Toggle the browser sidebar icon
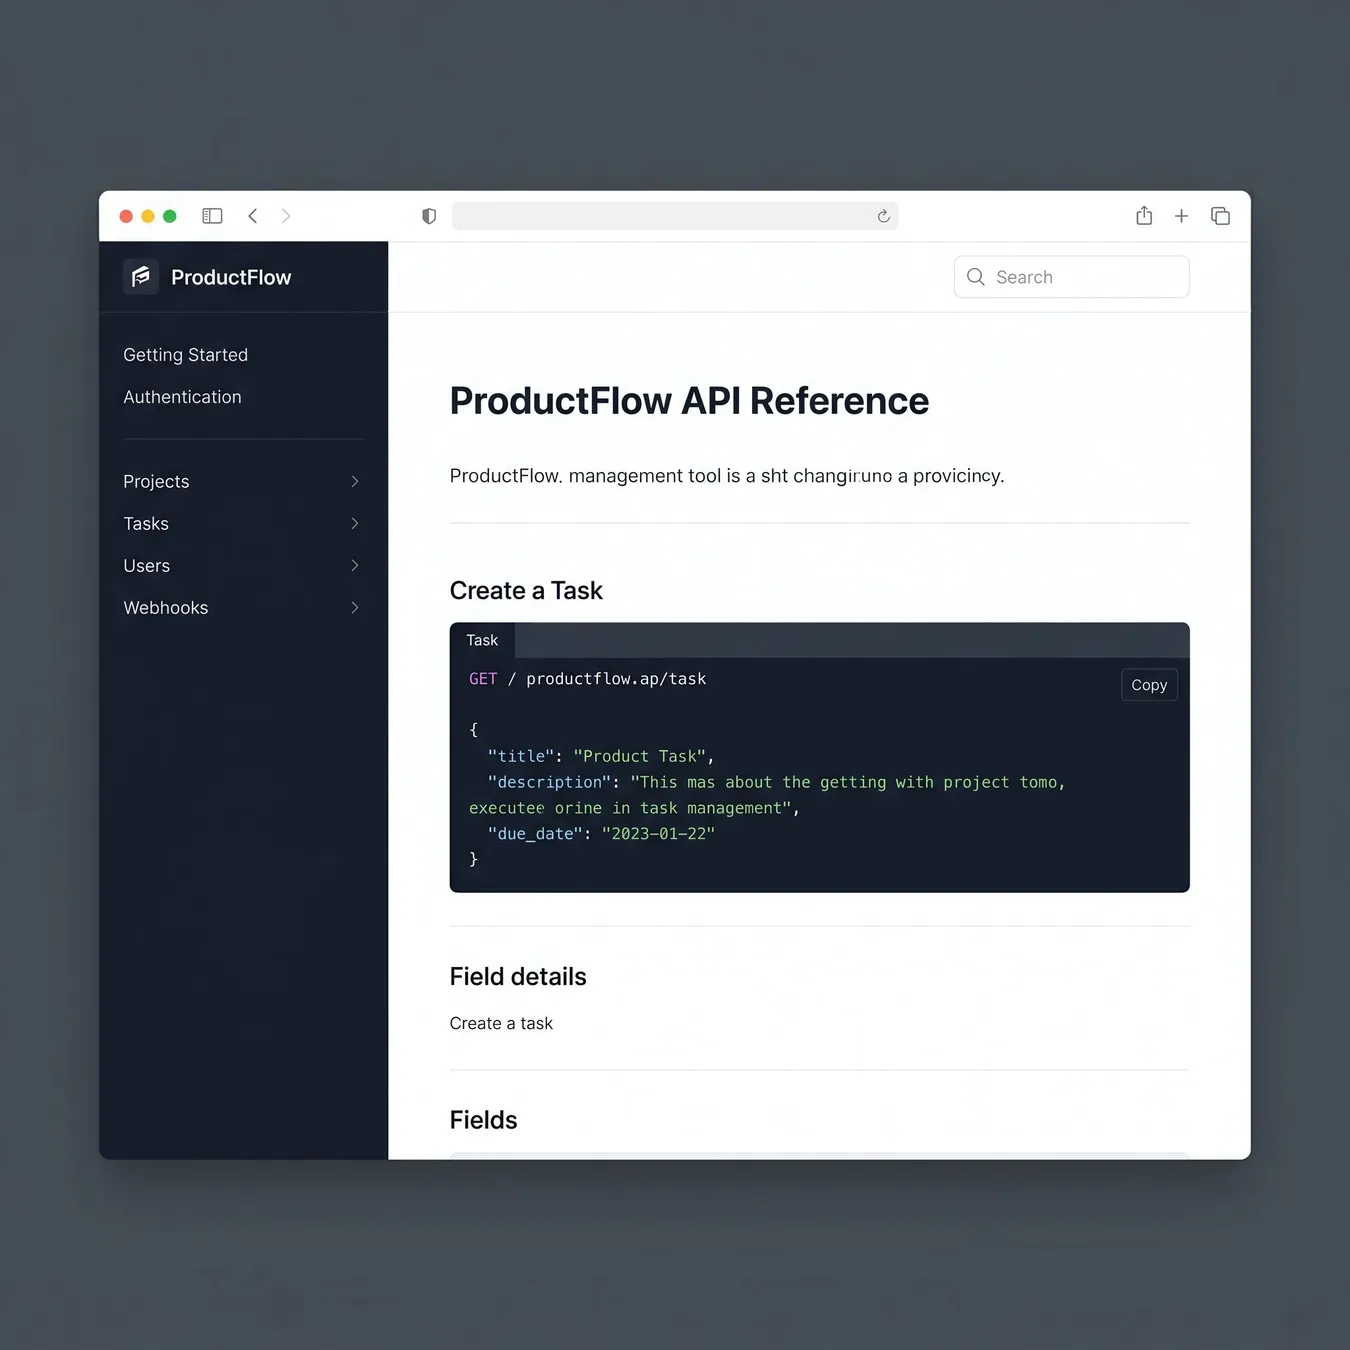 [212, 216]
